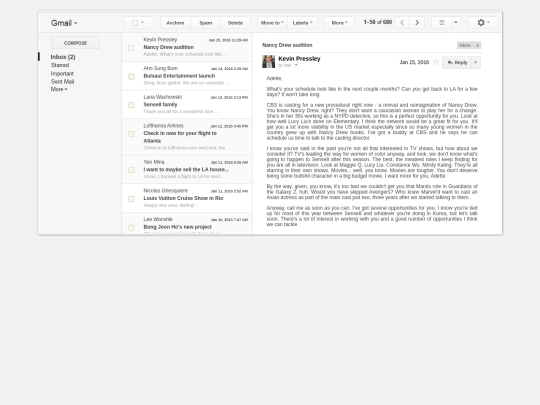This screenshot has height=405, width=540.
Task: Select the Sense8 family email checkbox
Action: (x=131, y=105)
